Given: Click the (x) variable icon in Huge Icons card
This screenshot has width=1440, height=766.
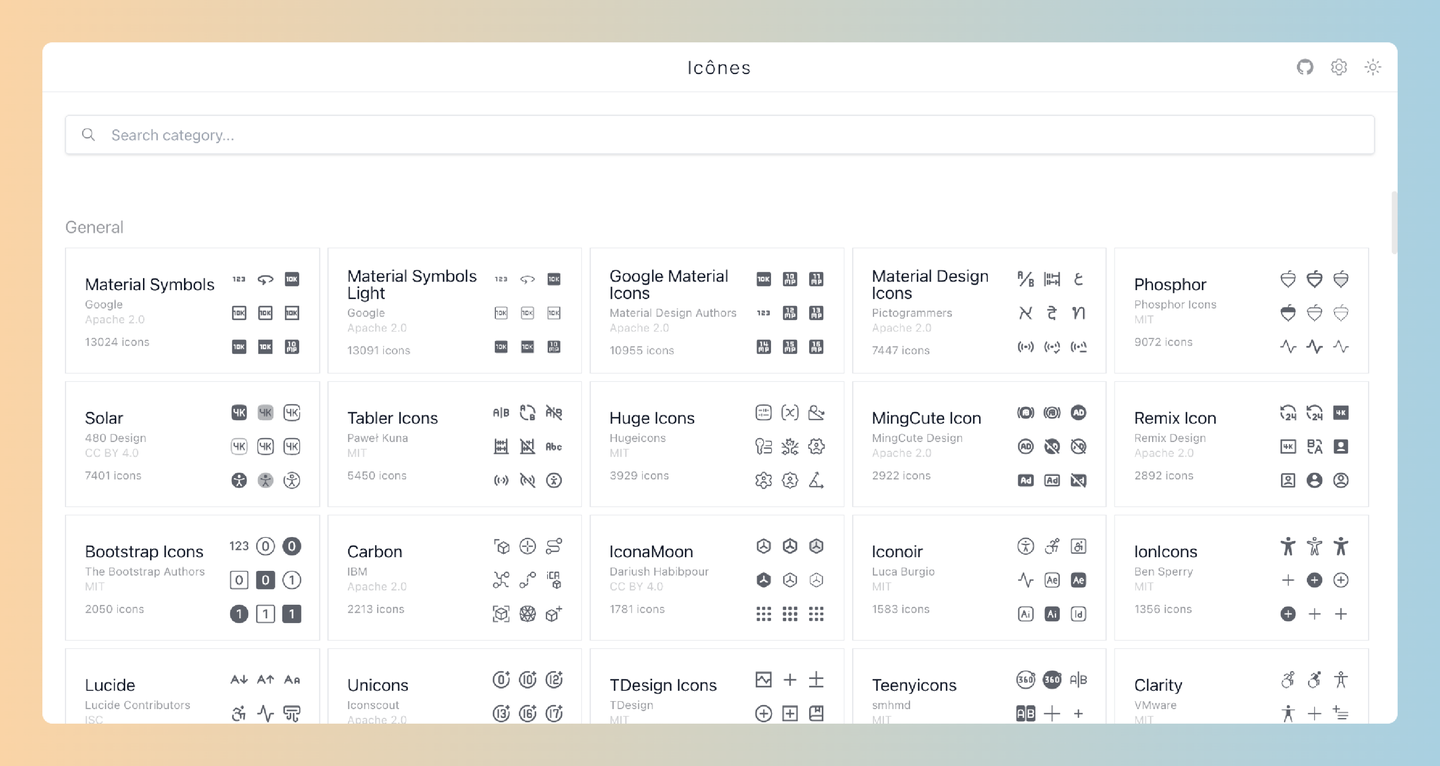Looking at the screenshot, I should (790, 413).
